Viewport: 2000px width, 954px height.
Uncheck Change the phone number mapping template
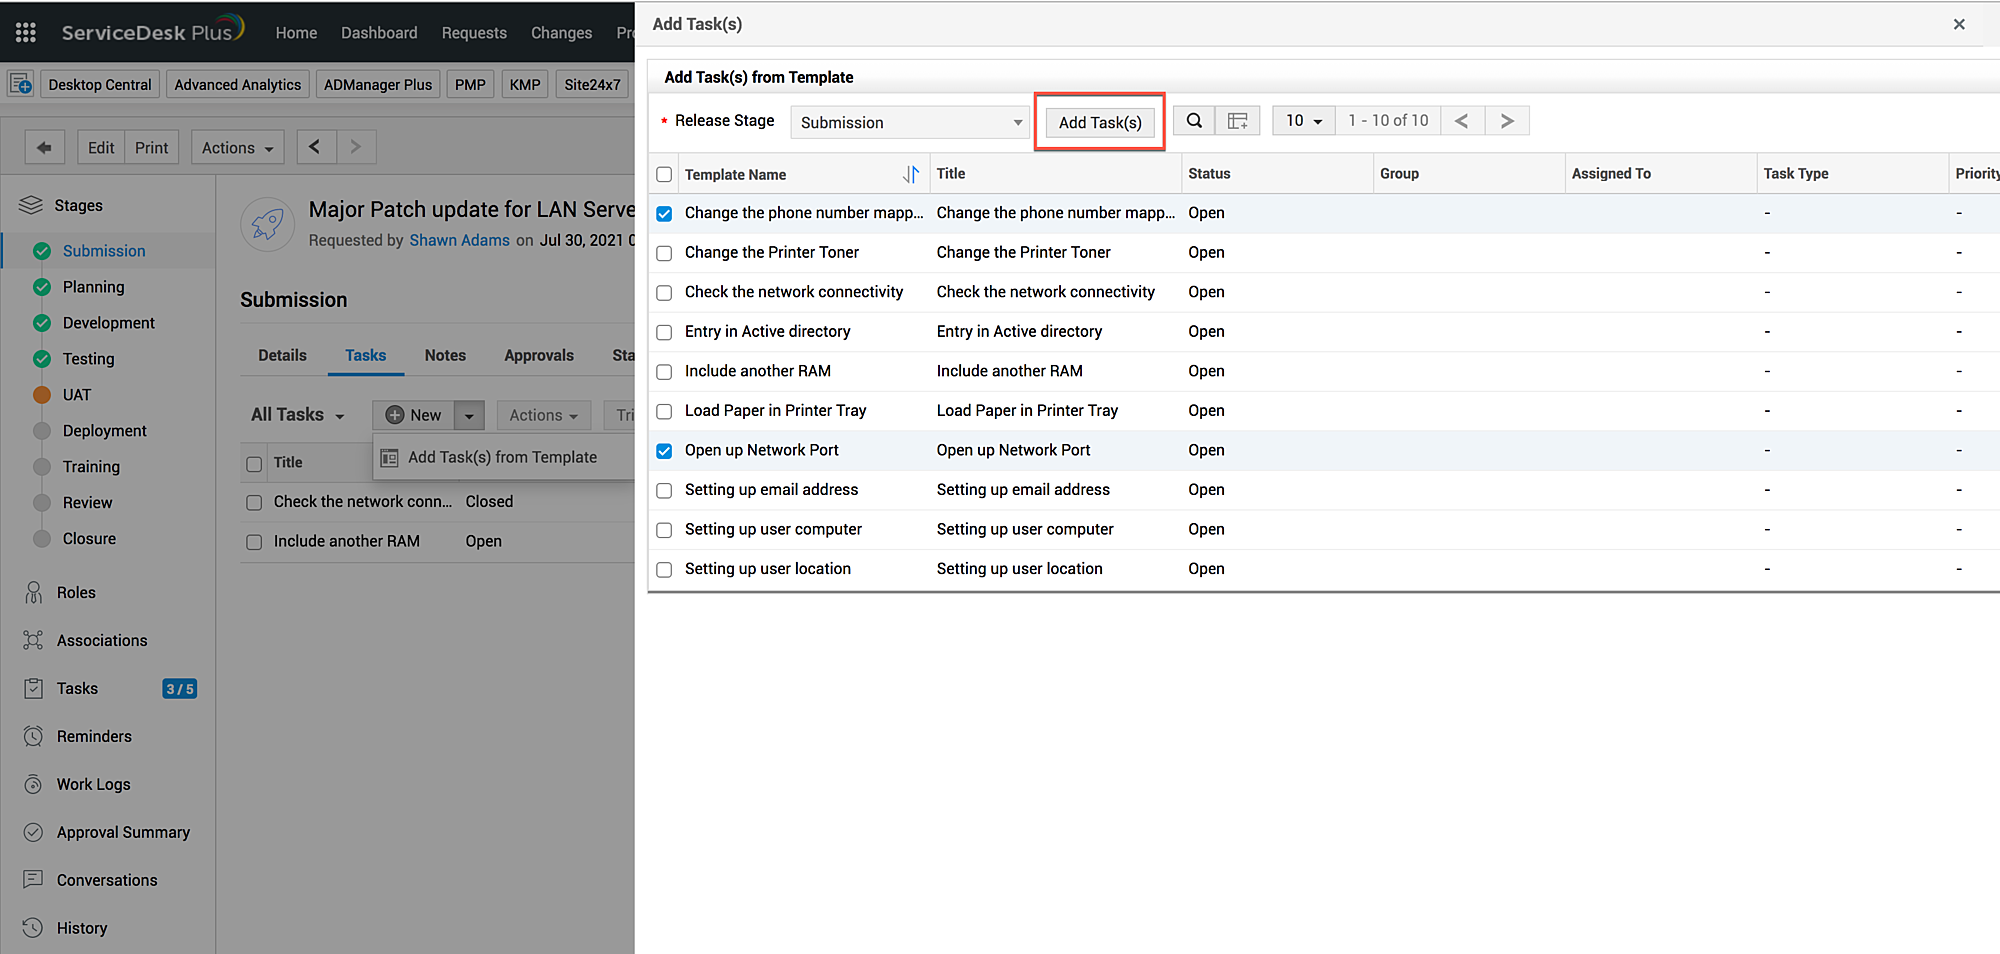pyautogui.click(x=664, y=213)
